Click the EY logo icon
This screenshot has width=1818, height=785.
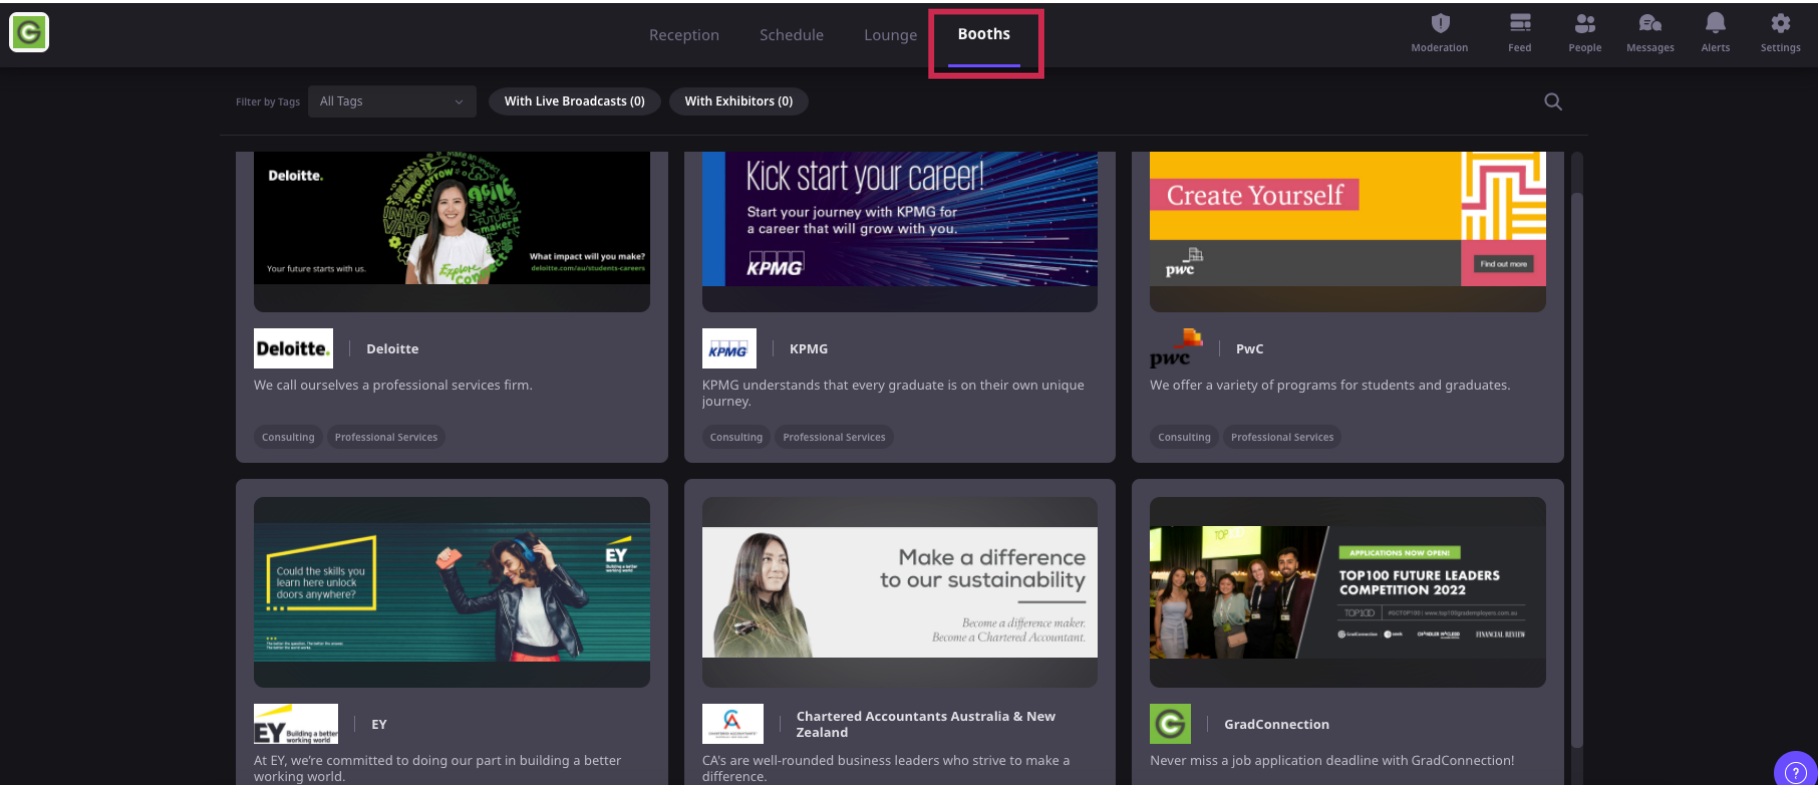(296, 724)
